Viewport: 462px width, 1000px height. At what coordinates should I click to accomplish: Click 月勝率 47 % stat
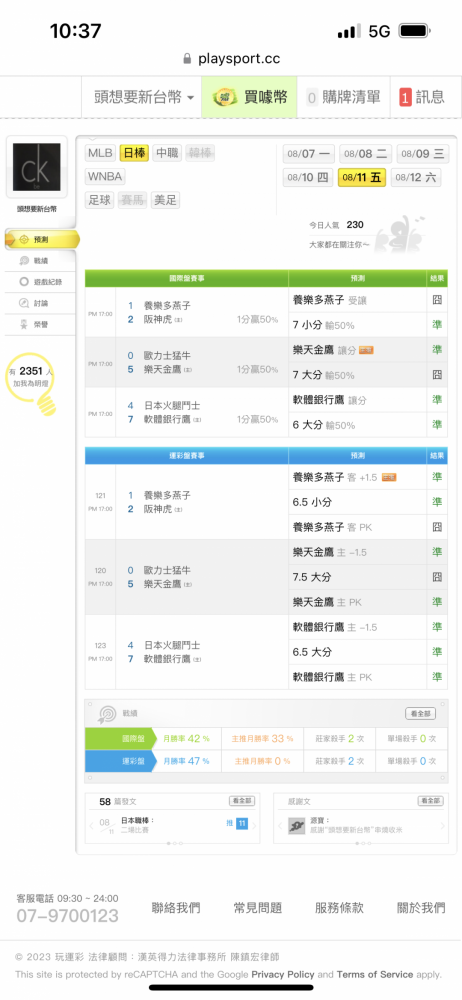(186, 761)
